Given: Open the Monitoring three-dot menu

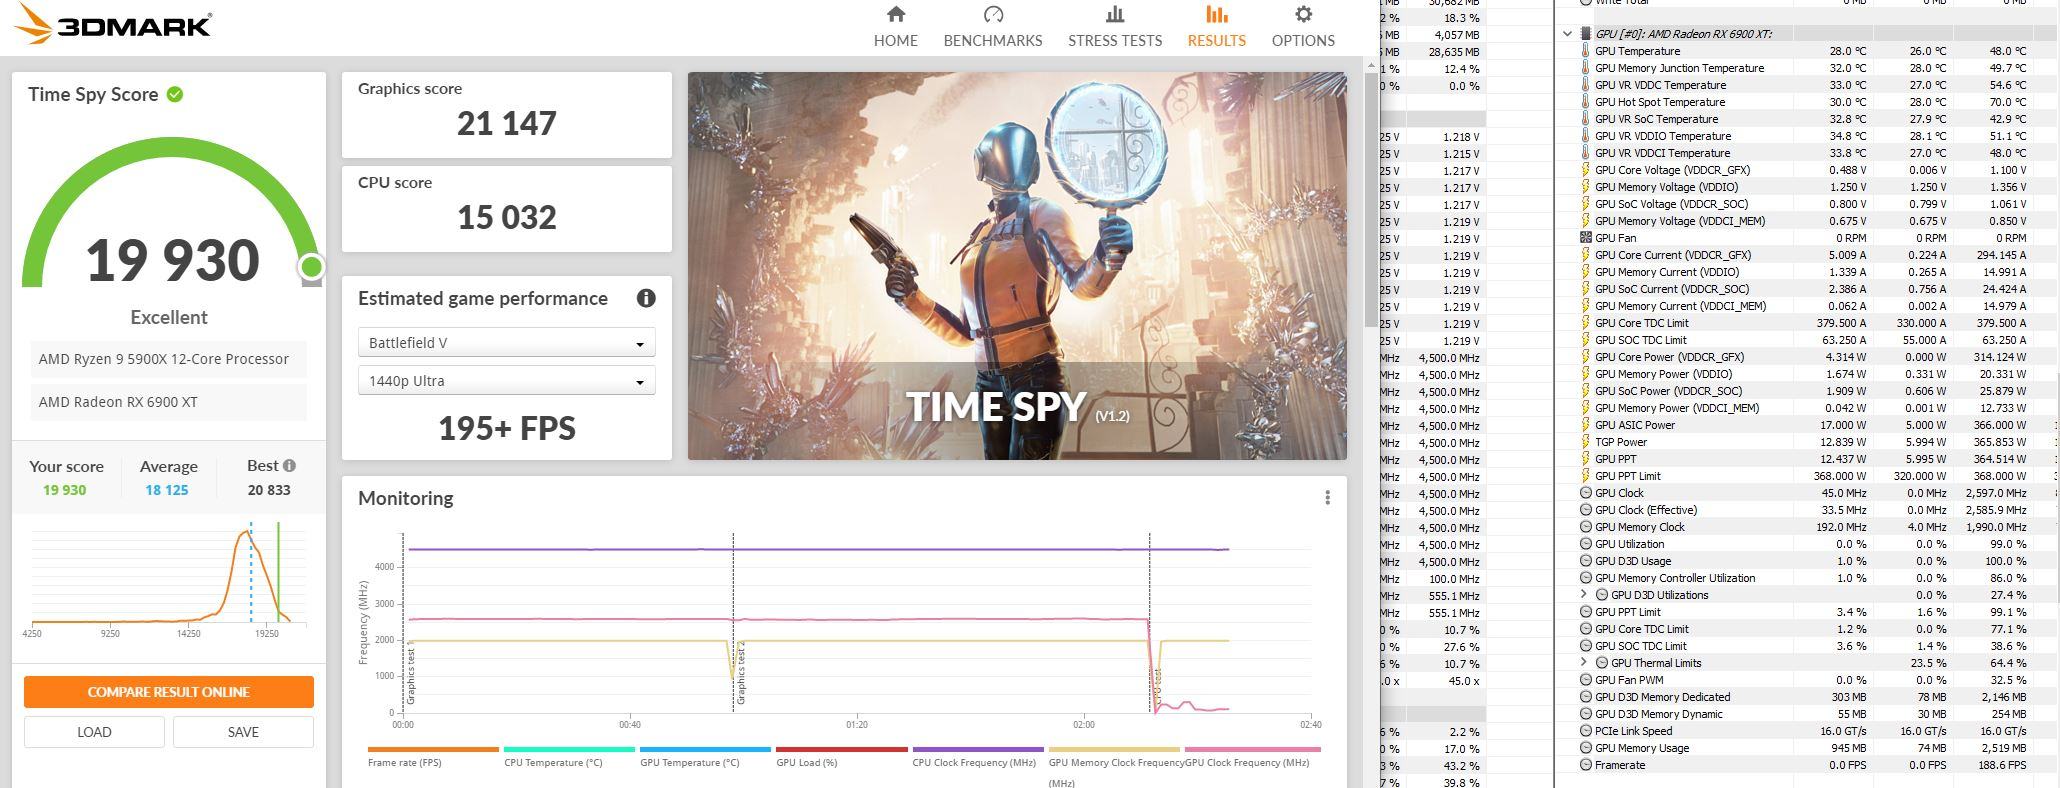Looking at the screenshot, I should click(x=1327, y=498).
